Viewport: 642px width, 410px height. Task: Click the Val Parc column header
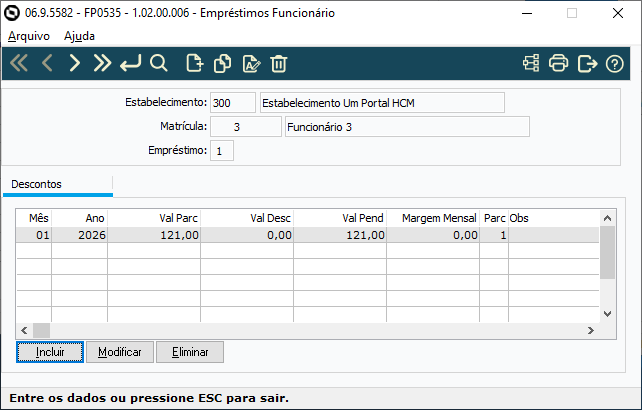pyautogui.click(x=154, y=218)
